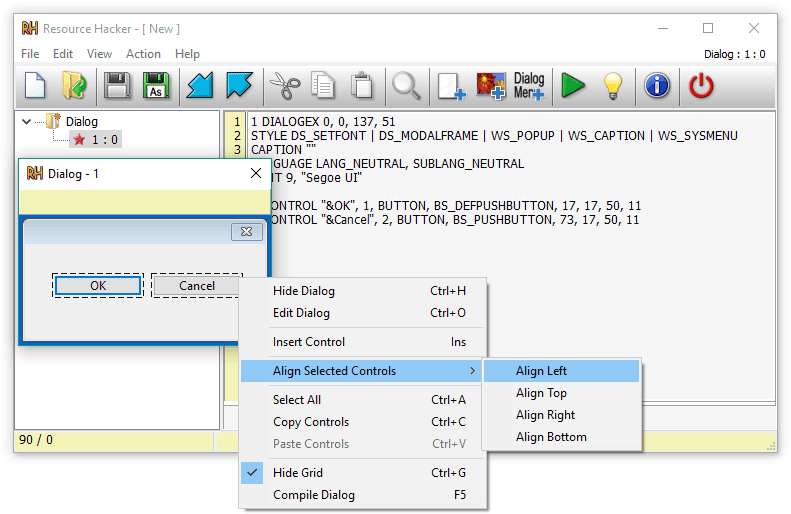This screenshot has height=514, width=791.
Task: Select Insert Control from context menu
Action: click(x=309, y=342)
